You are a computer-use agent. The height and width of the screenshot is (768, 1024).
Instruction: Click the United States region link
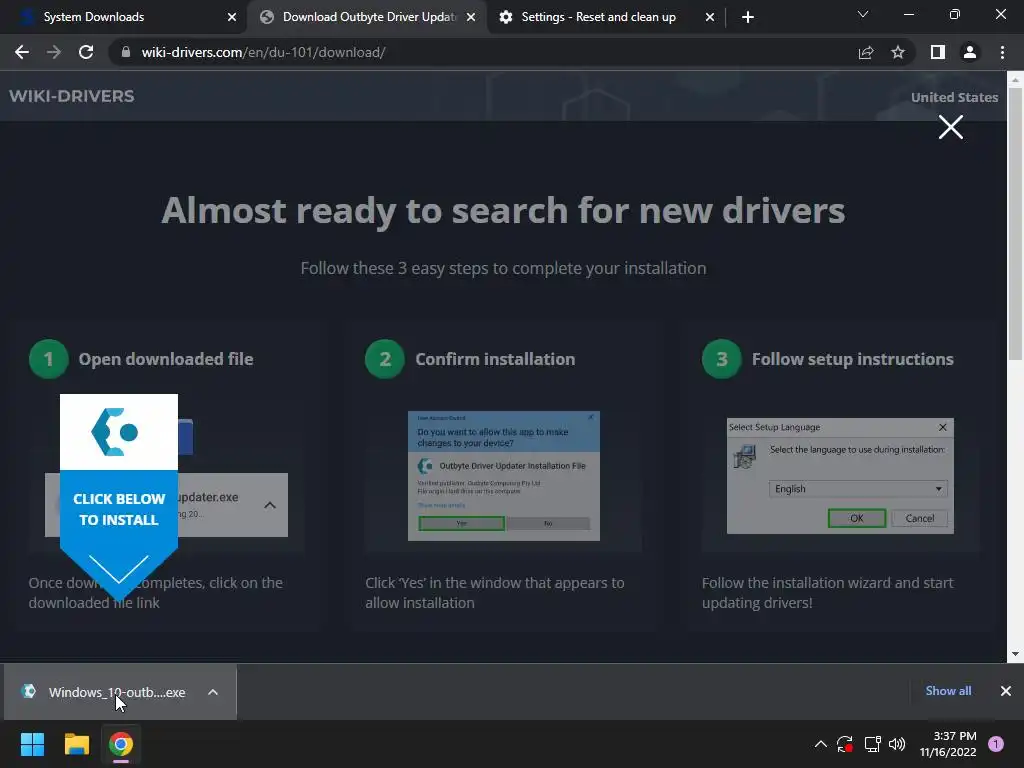click(954, 97)
